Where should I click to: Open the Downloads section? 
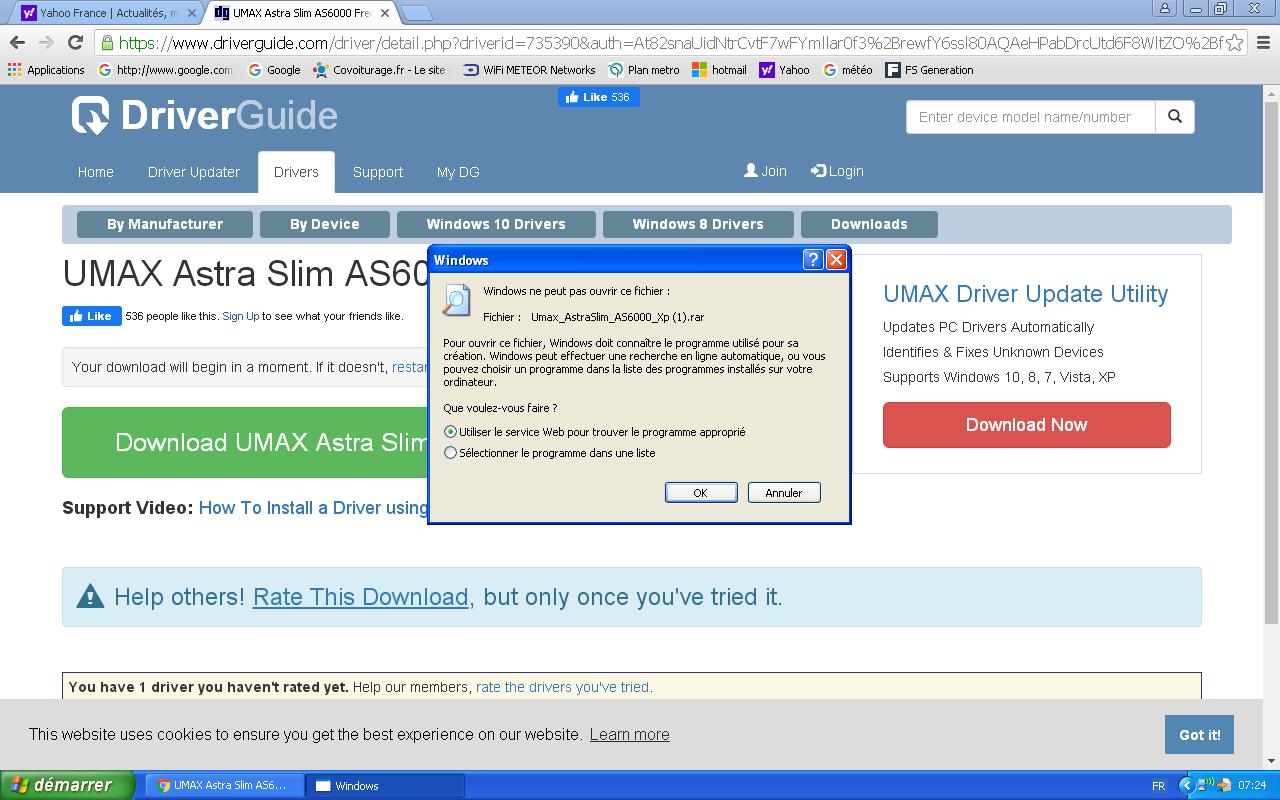(x=869, y=224)
